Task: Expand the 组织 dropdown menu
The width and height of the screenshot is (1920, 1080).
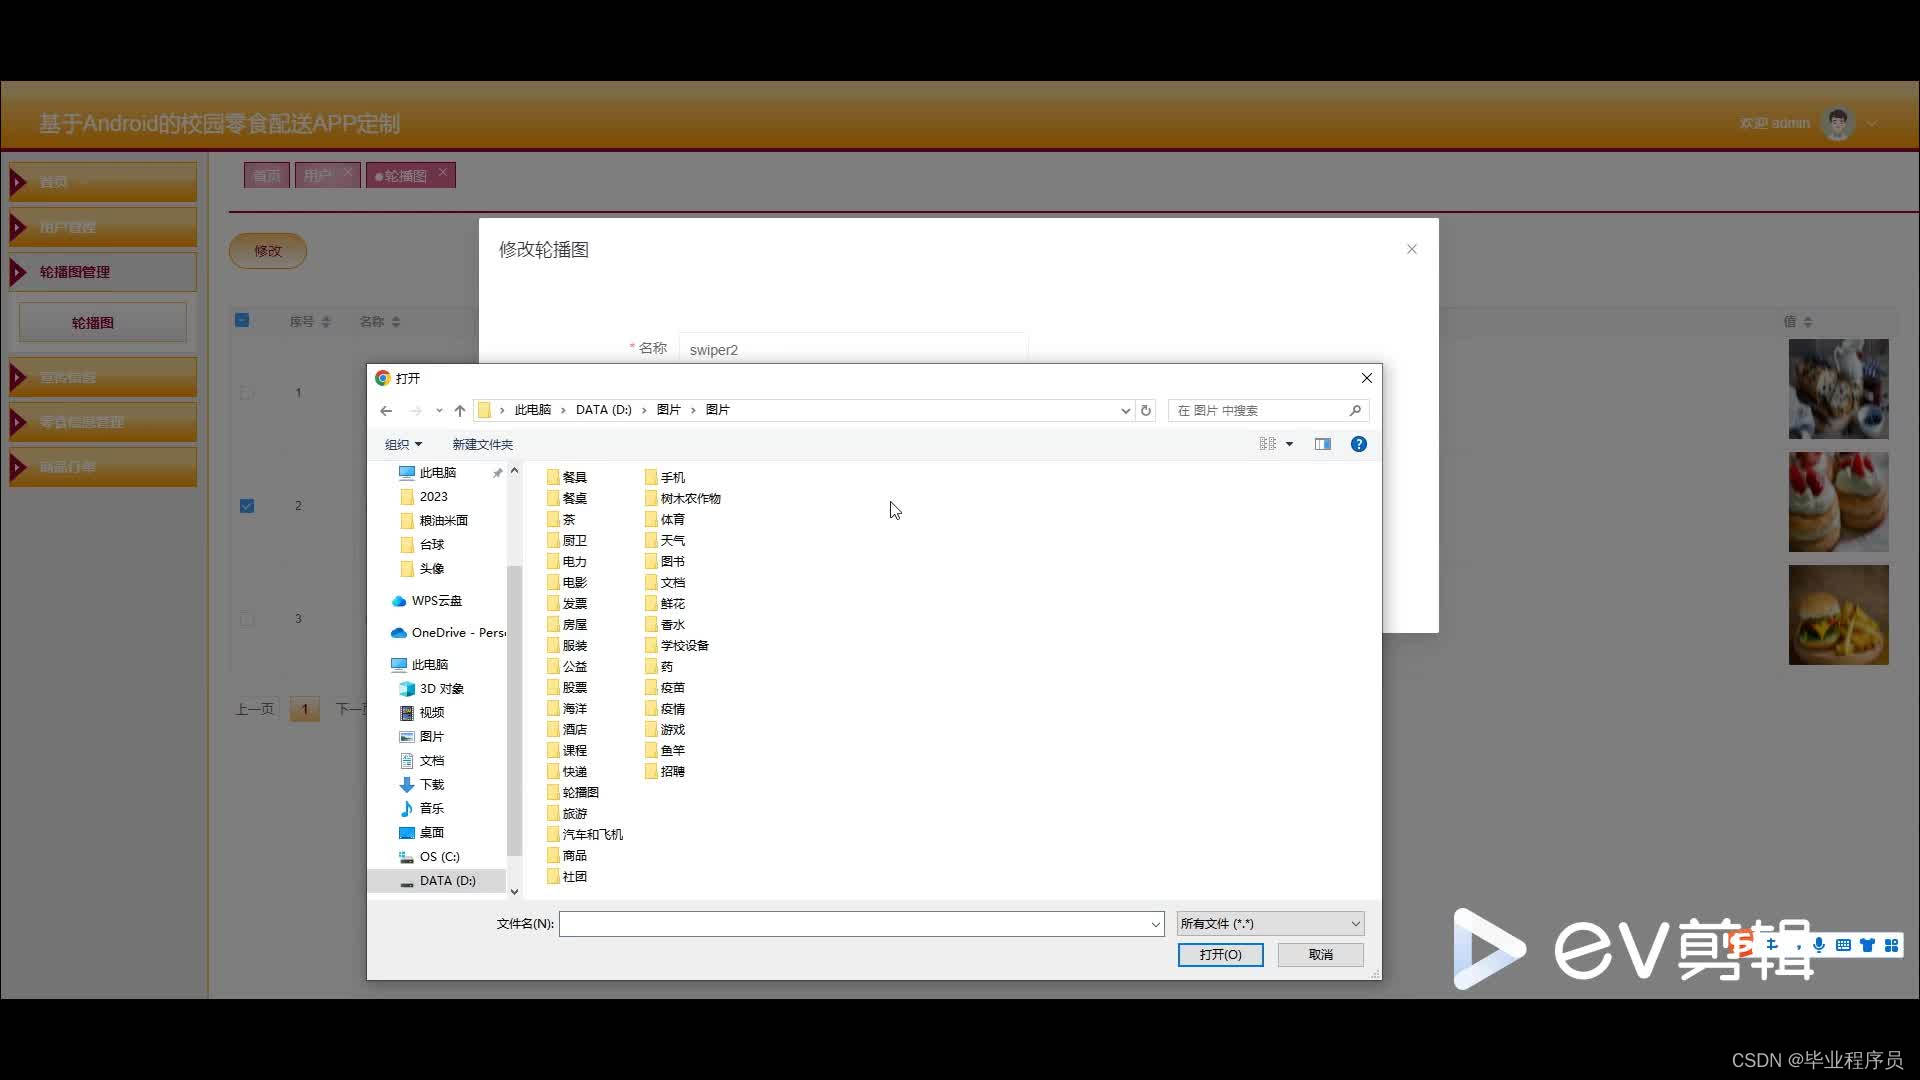Action: coord(403,444)
